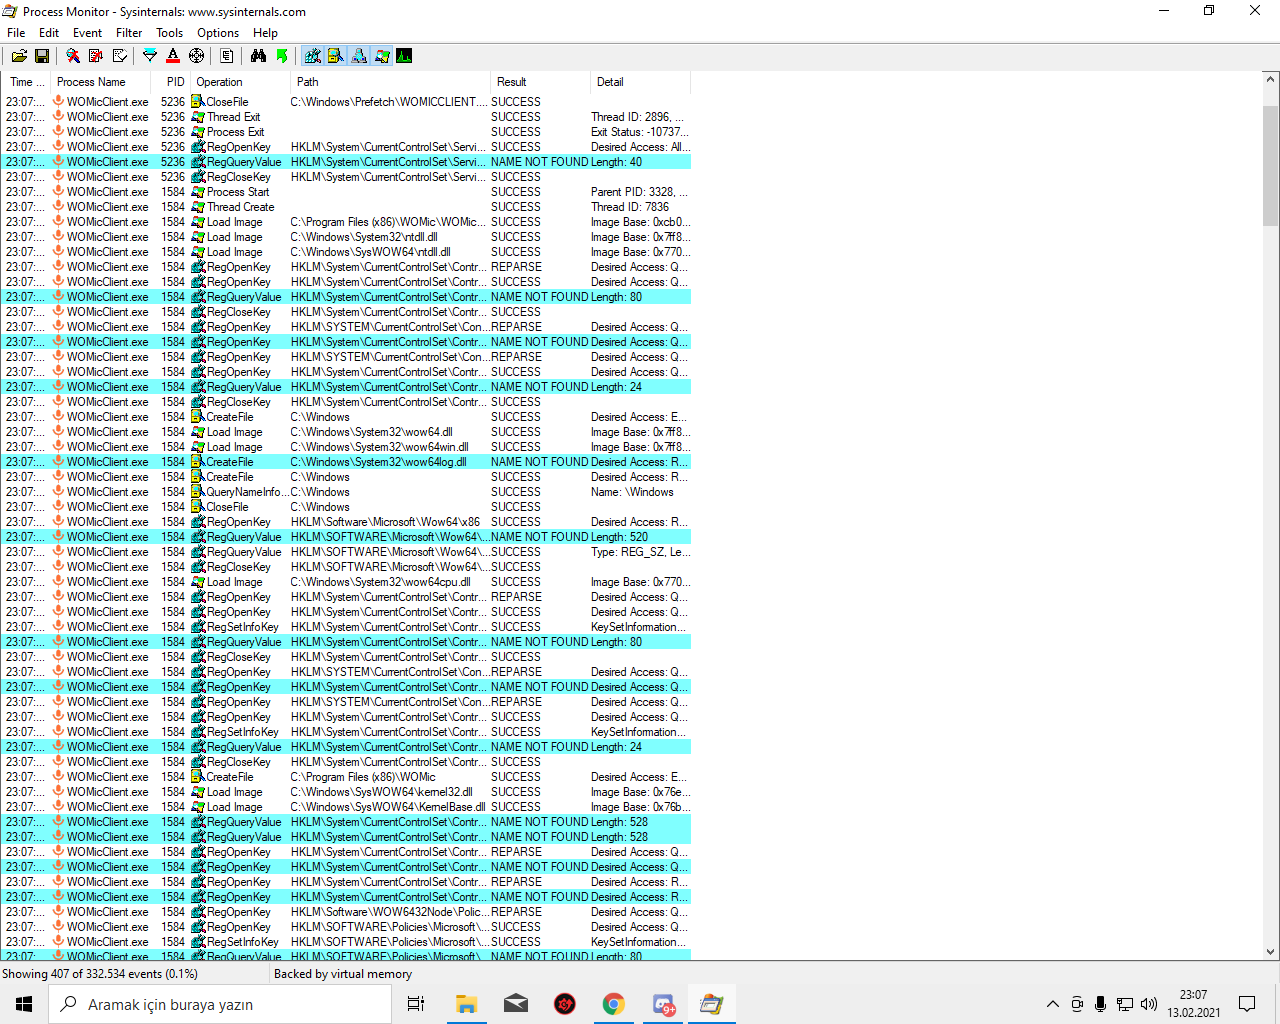1280x1024 pixels.
Task: Click the Result column header
Action: [x=540, y=82]
